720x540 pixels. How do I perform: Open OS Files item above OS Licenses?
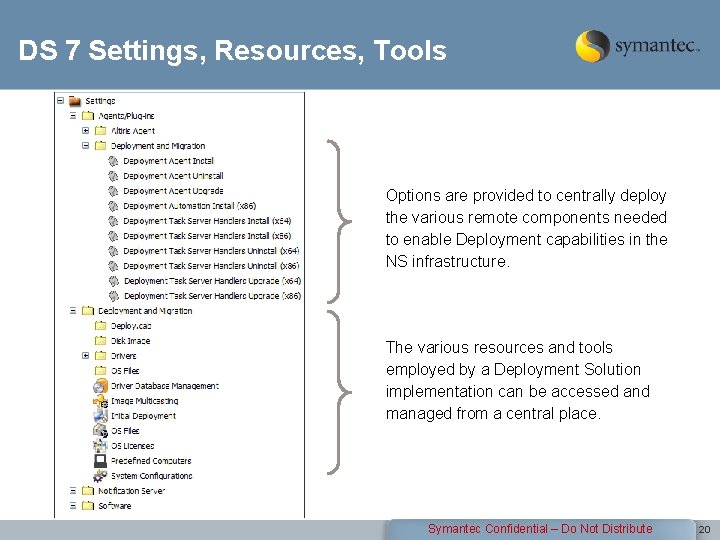coord(100,431)
